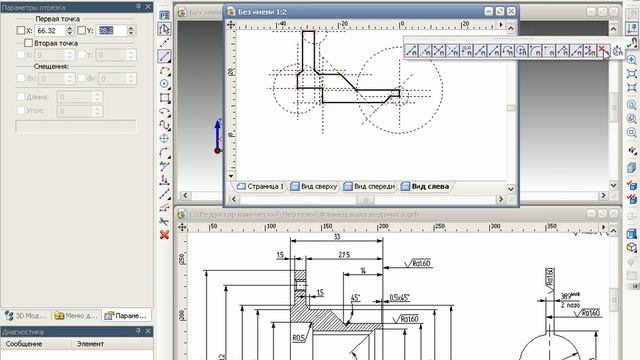Screen dimensions: 640x360
Task: Click the pan cross icon in flange drawing window
Action: 182,227
